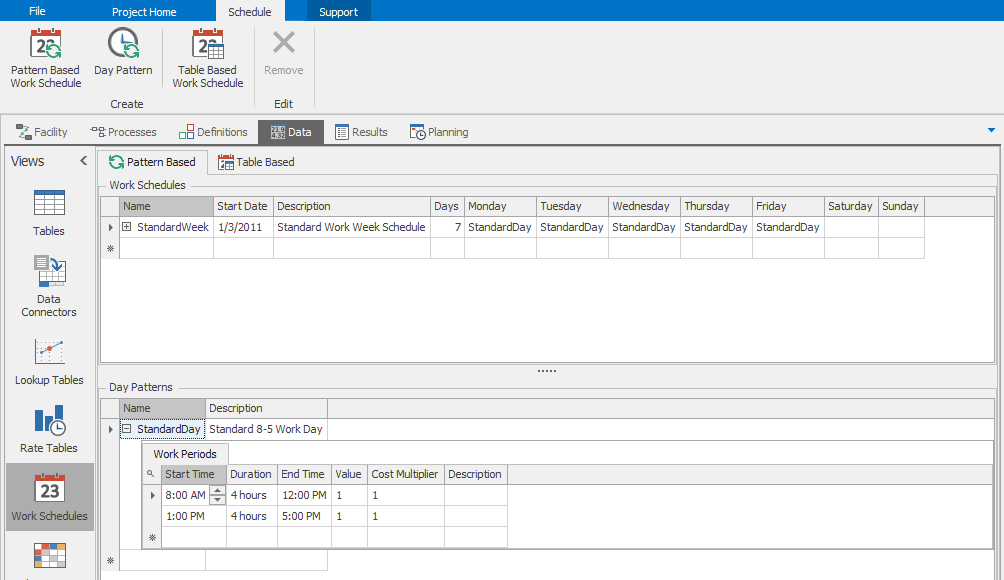Screen dimensions: 1004x580
Task: Select the 5:00 PM end time cell
Action: coord(304,516)
